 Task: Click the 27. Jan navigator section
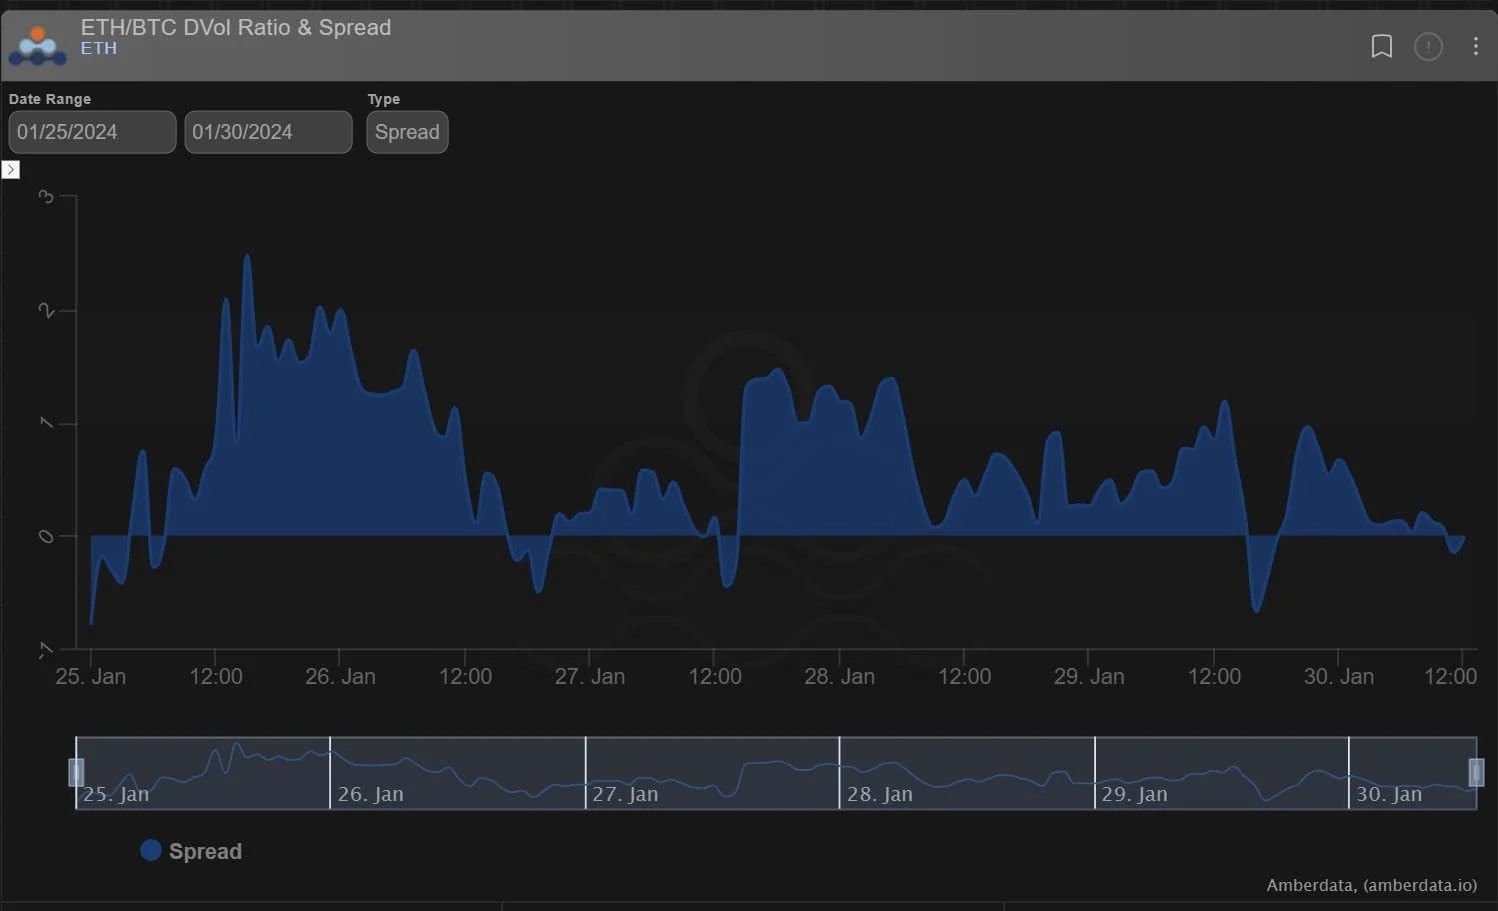coord(712,773)
